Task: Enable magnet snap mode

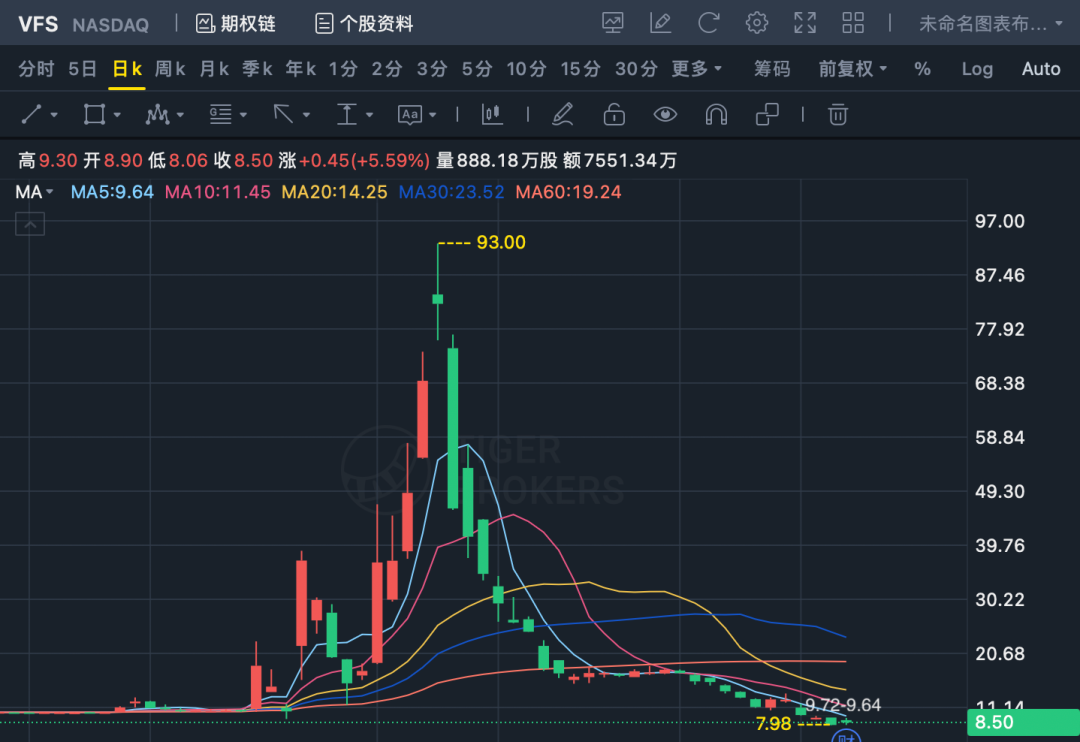Action: coord(716,115)
